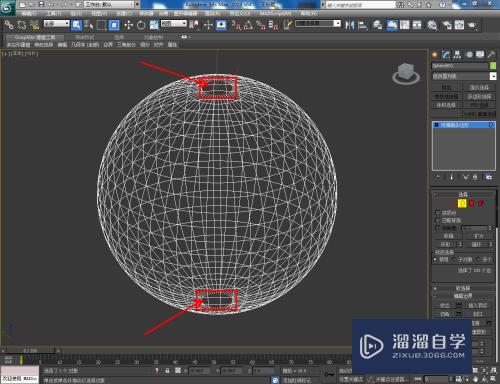Open the Modify command panel tab
The image size is (500, 384).
446,55
